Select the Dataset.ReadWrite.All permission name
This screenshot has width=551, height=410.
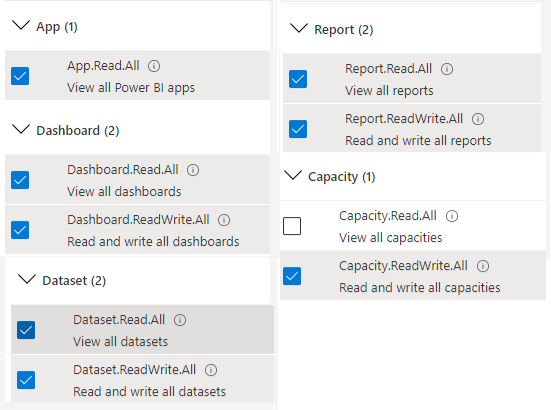click(134, 370)
